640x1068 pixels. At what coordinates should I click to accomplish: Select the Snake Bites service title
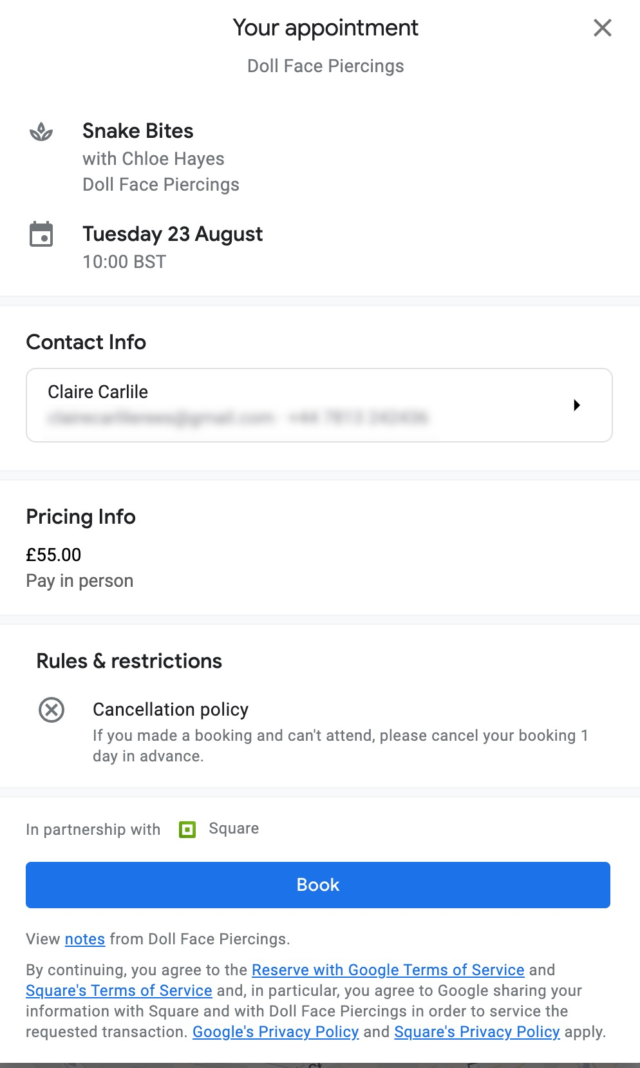coord(137,131)
